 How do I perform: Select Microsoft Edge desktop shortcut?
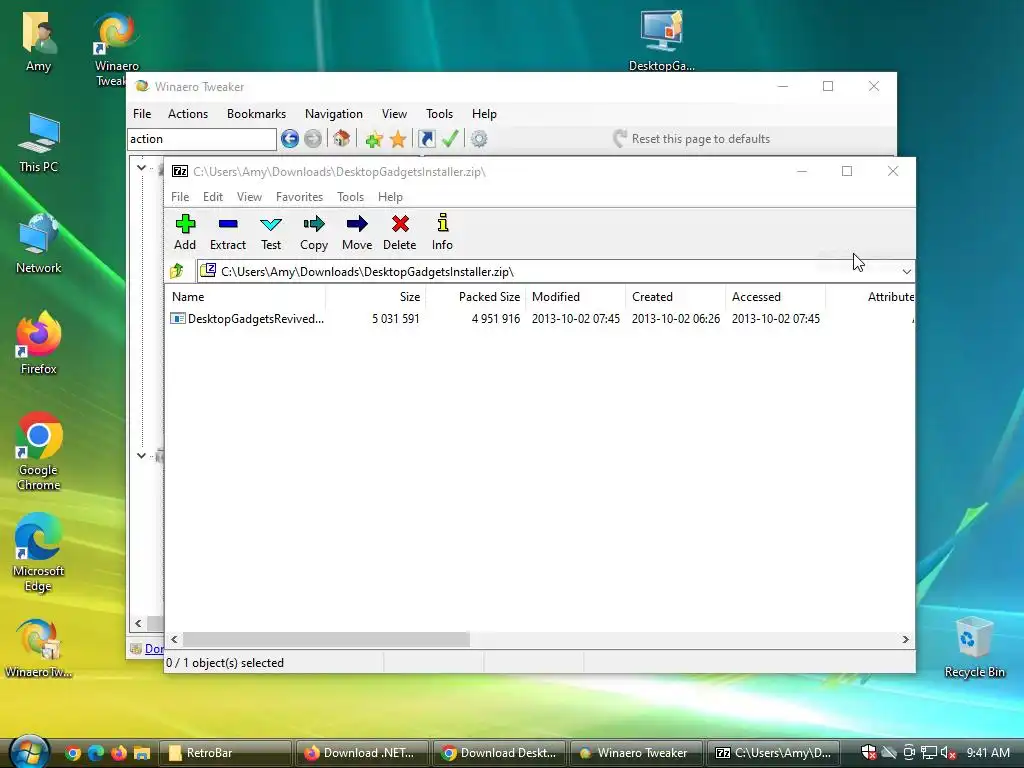pyautogui.click(x=39, y=552)
